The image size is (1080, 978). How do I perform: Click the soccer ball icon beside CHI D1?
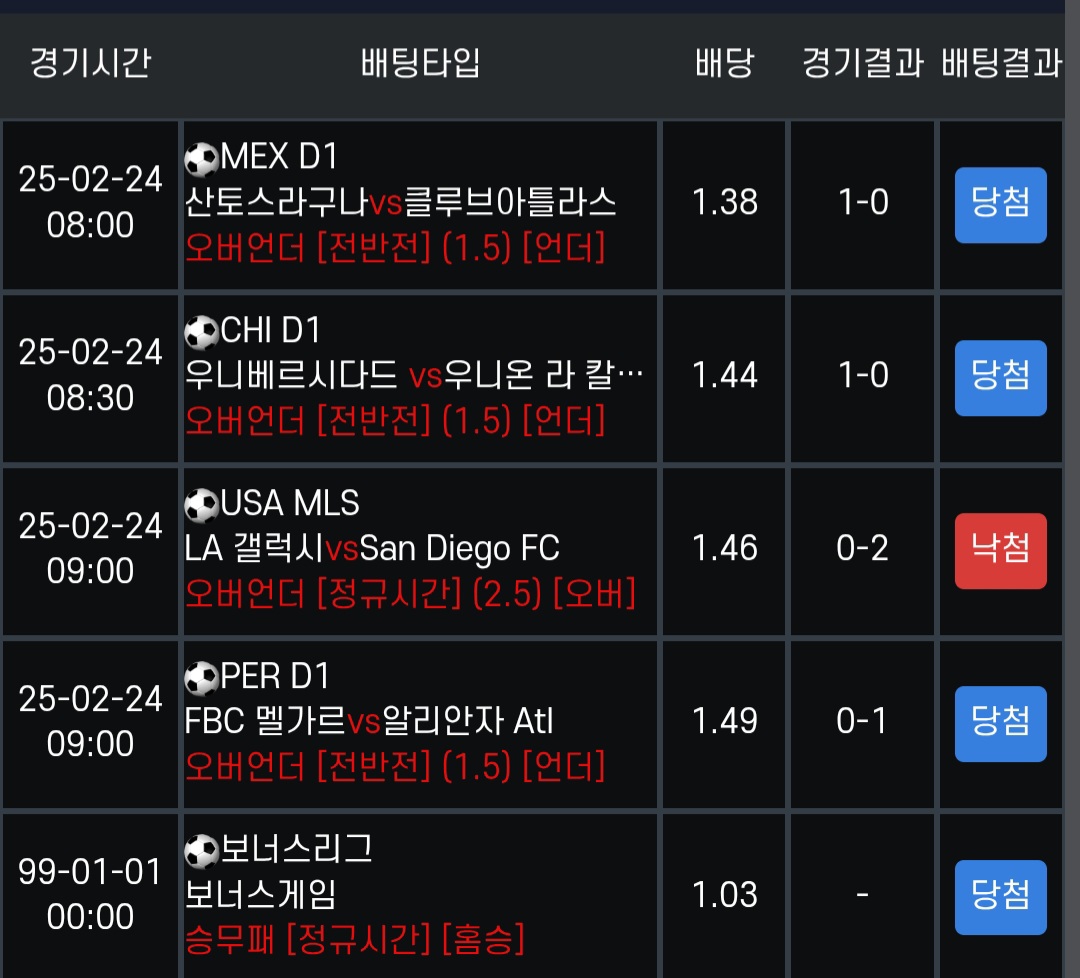click(201, 331)
